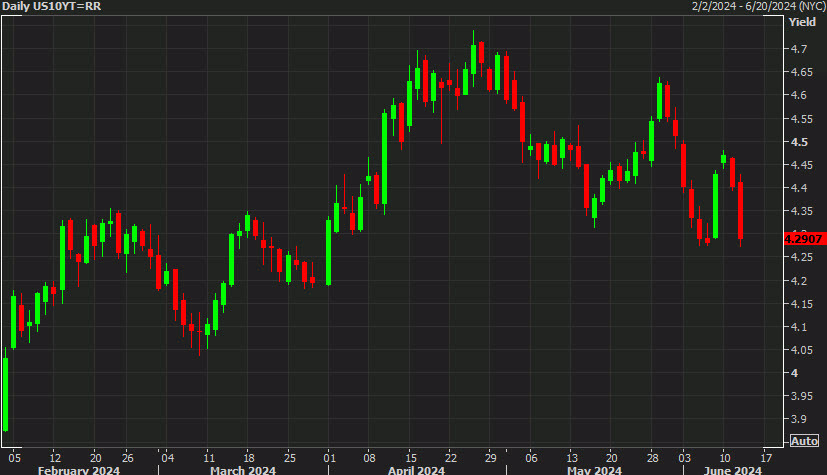Screen dimensions: 827x475
Task: Click the 4.1 yield axis label
Action: click(799, 327)
